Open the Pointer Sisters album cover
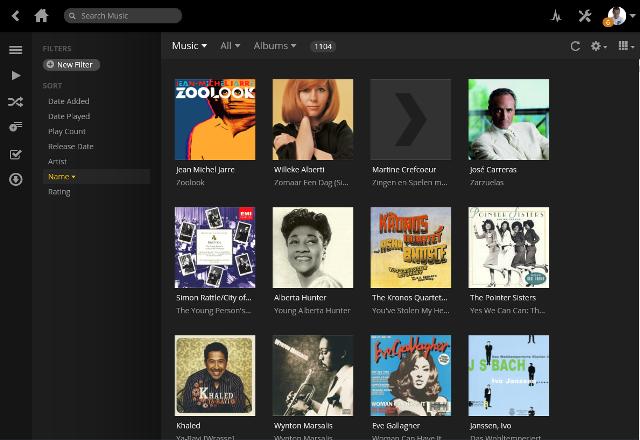Image resolution: width=640 pixels, height=440 pixels. click(509, 247)
